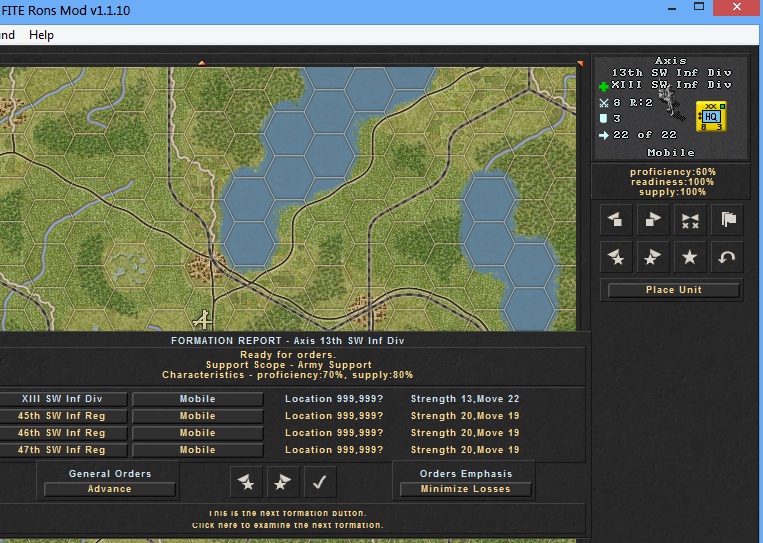Click 'Strength 13,Move 22' text
Image resolution: width=763 pixels, height=543 pixels.
465,399
